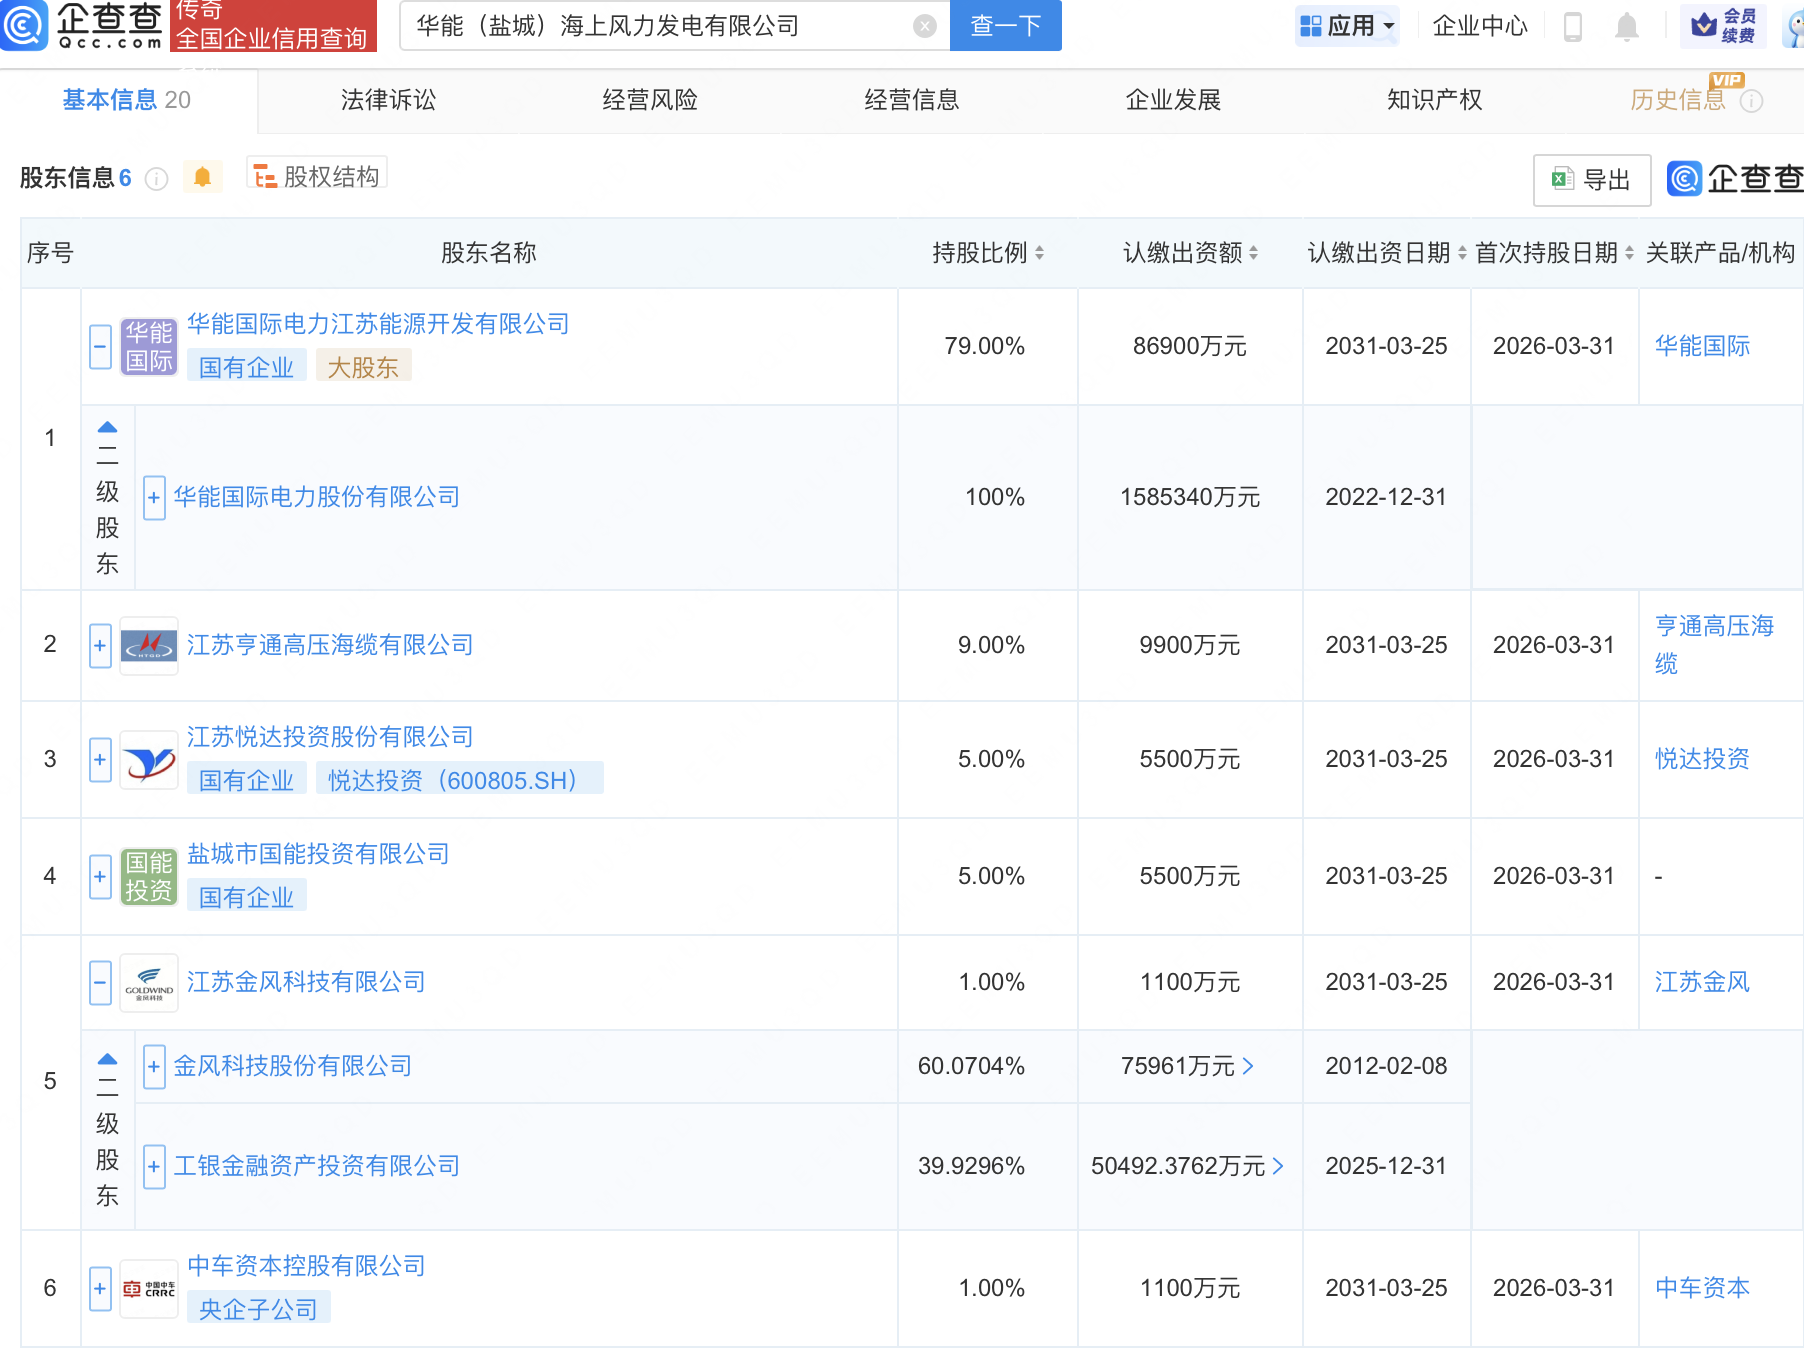The image size is (1804, 1348).
Task: Open notifications bell in top header
Action: click(1627, 27)
